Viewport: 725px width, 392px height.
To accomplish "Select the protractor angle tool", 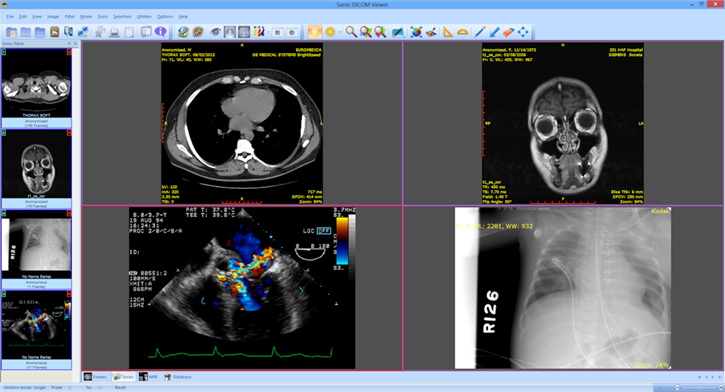I will click(x=462, y=32).
